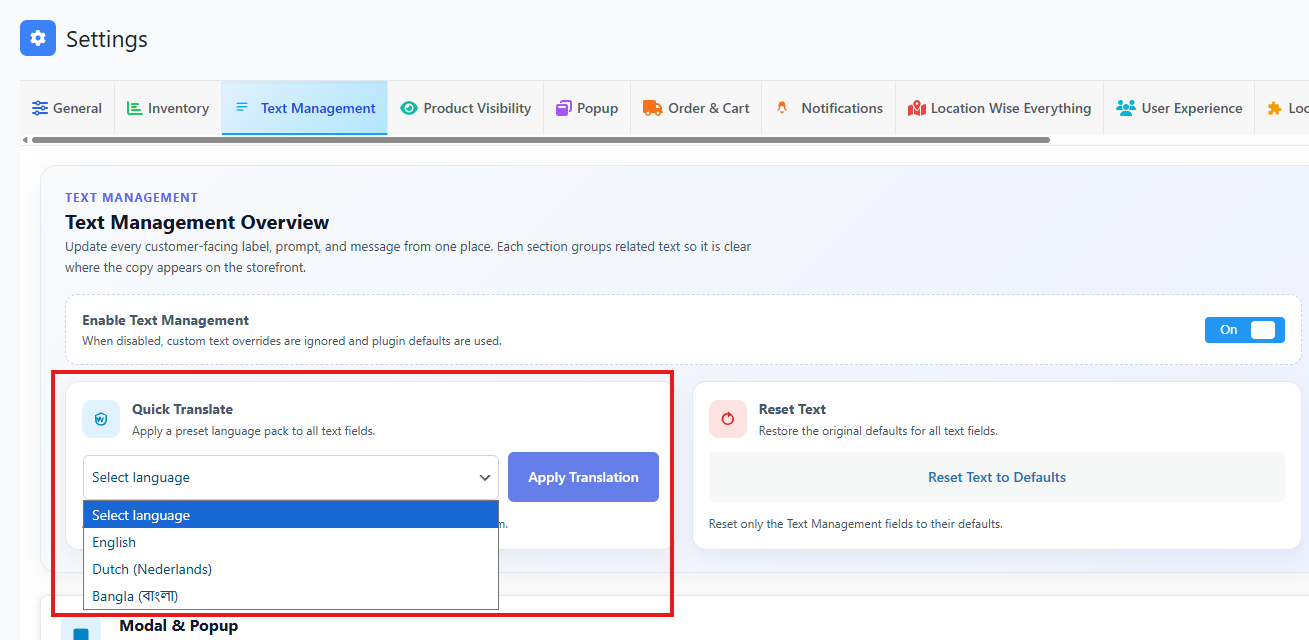The height and width of the screenshot is (640, 1309).
Task: Switch to the Inventory tab
Action: (x=168, y=108)
